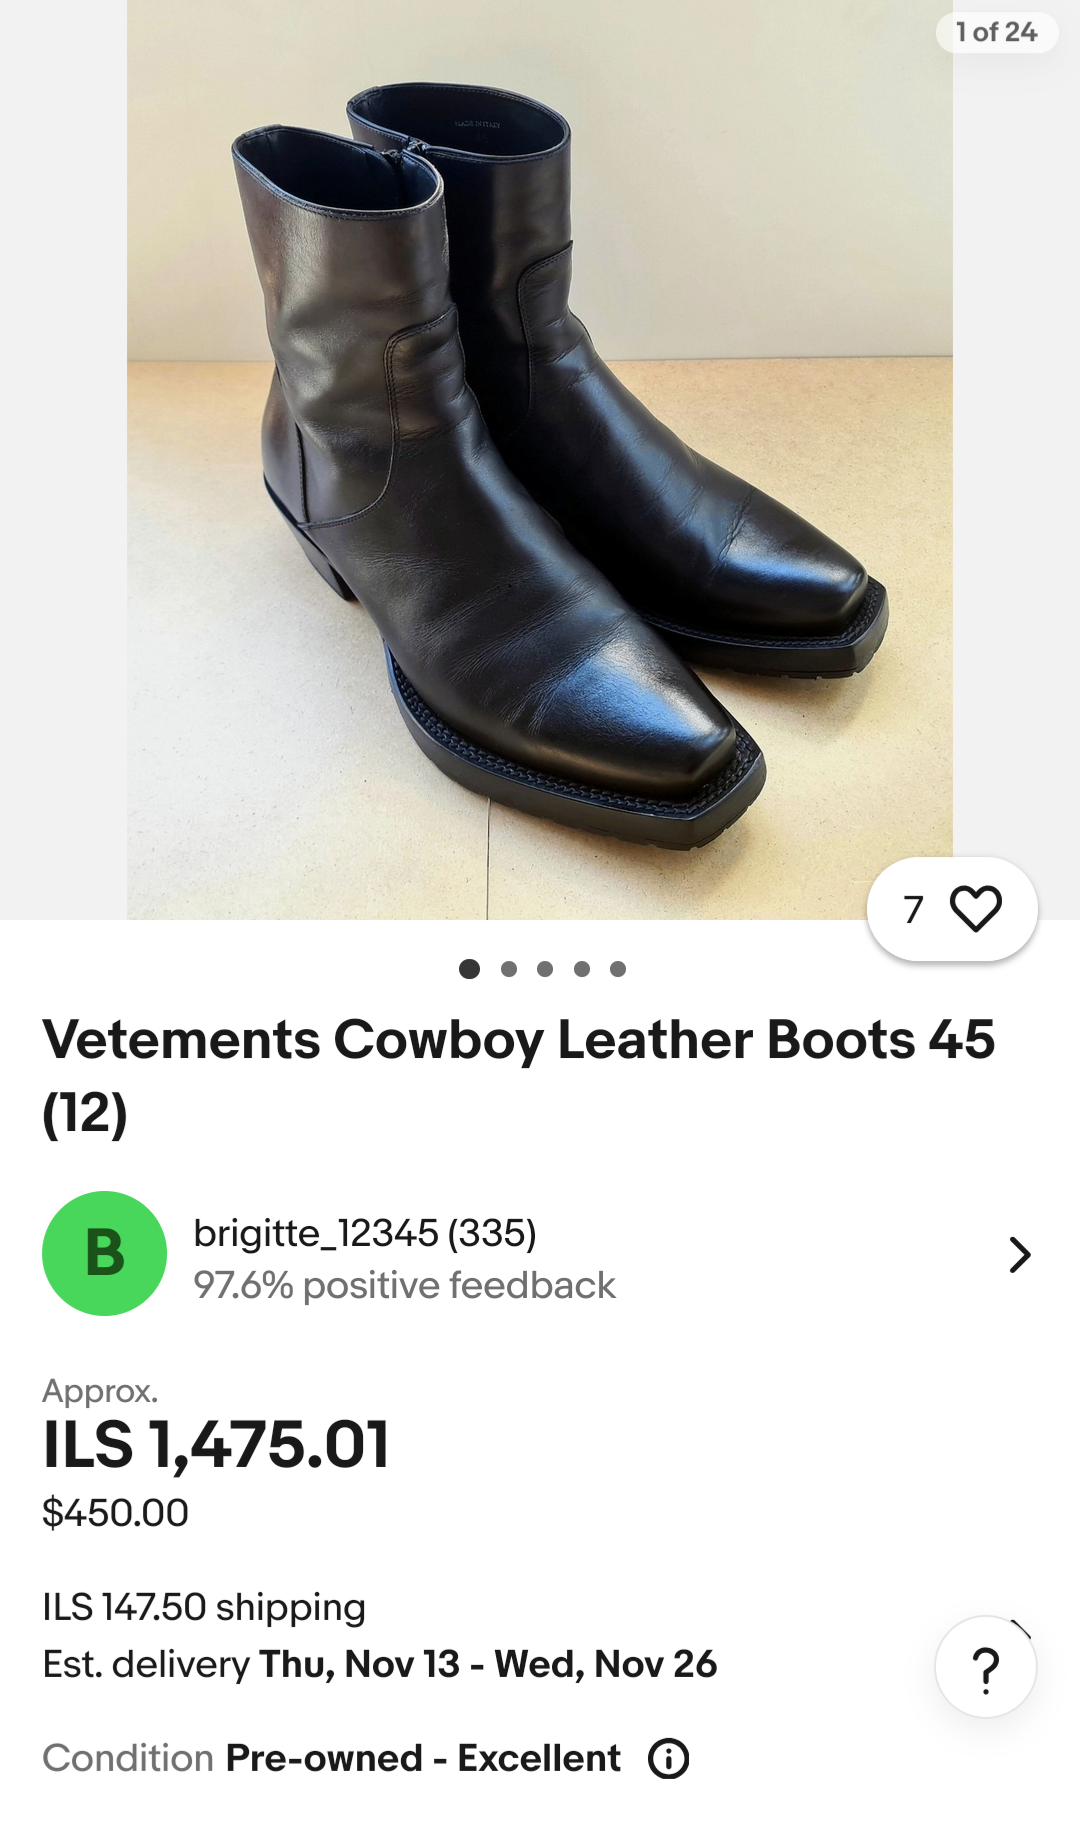View ILS 147.50 shipping details
Viewport: 1080px width, 1835px height.
(204, 1607)
